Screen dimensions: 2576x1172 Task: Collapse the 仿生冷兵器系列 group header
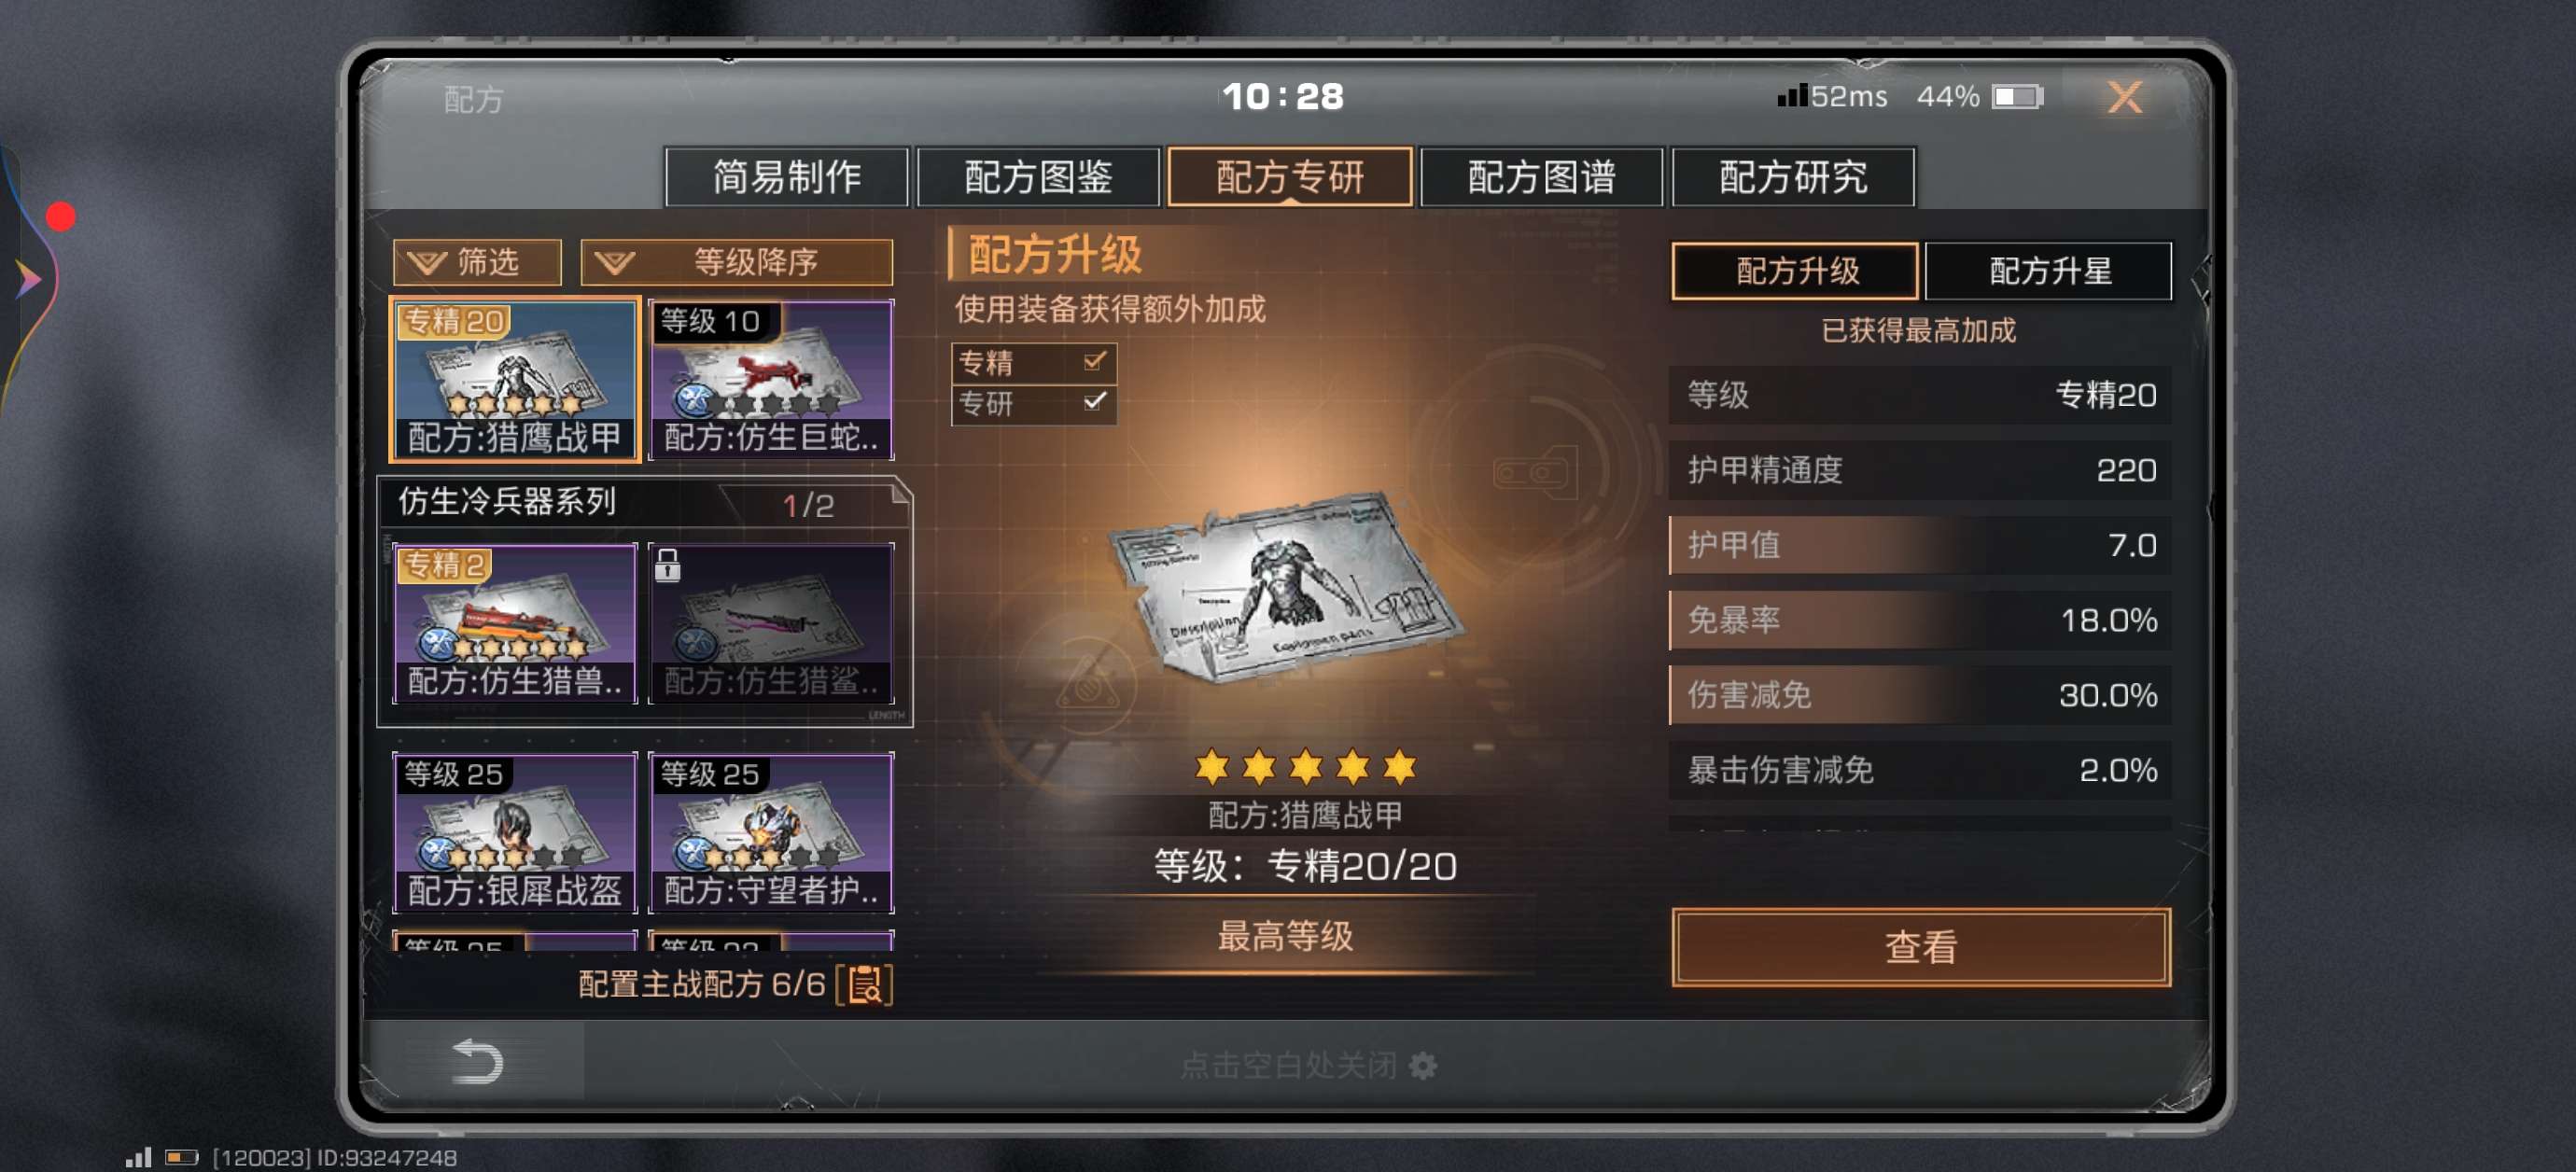pyautogui.click(x=644, y=502)
